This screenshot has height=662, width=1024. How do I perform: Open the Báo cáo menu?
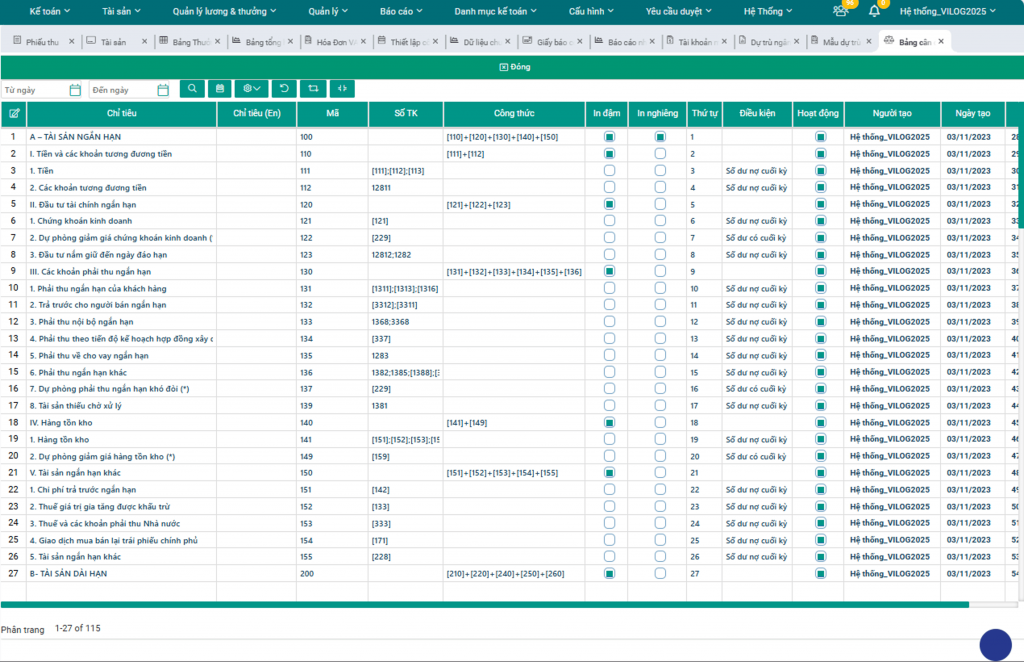click(402, 11)
